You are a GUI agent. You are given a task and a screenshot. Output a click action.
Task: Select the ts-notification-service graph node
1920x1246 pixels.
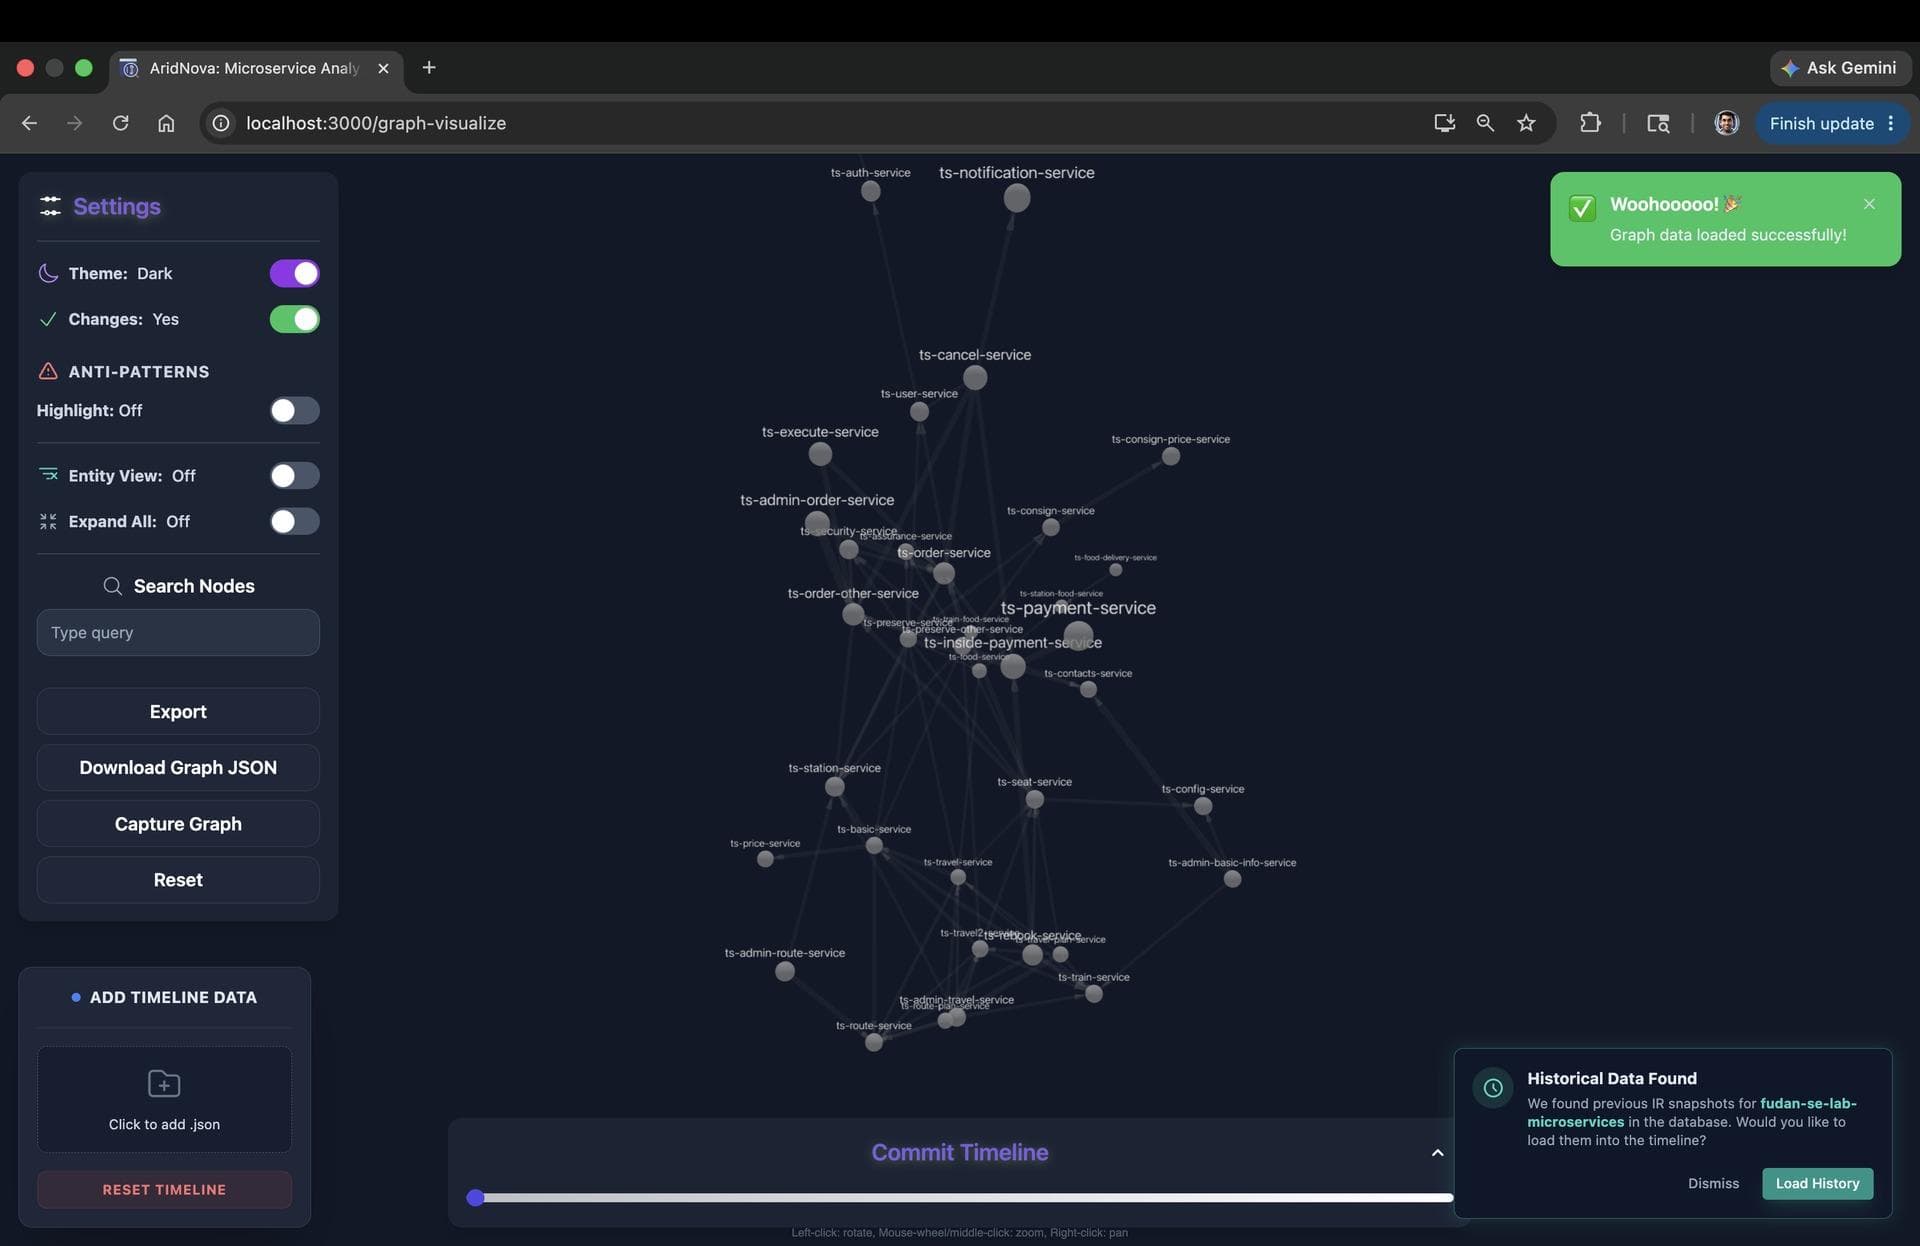tap(1016, 198)
